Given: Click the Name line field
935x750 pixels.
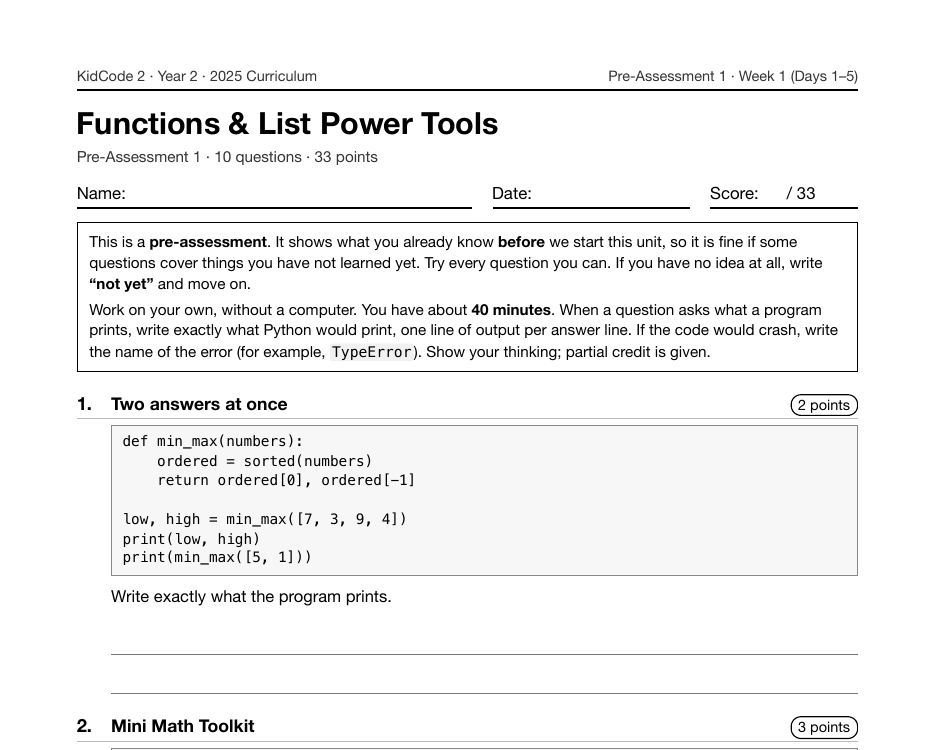Looking at the screenshot, I should [274, 194].
